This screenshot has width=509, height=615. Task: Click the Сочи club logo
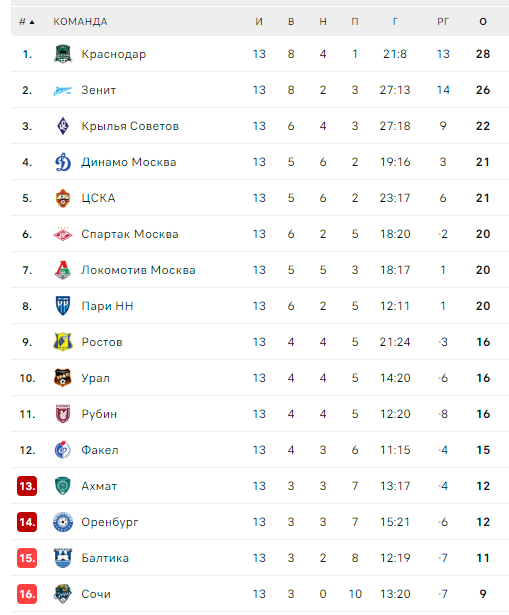coord(63,594)
